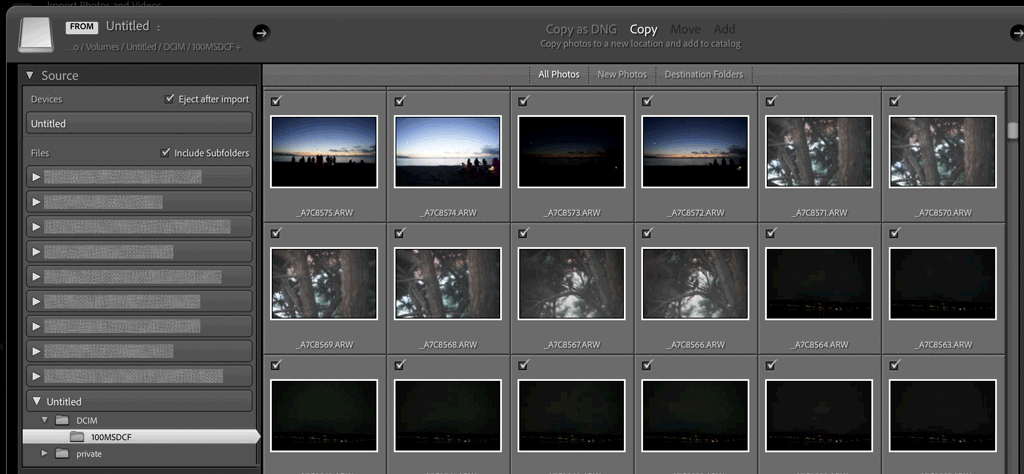
Task: Select the _A7C8566.ARW thumbnail
Action: click(x=696, y=283)
